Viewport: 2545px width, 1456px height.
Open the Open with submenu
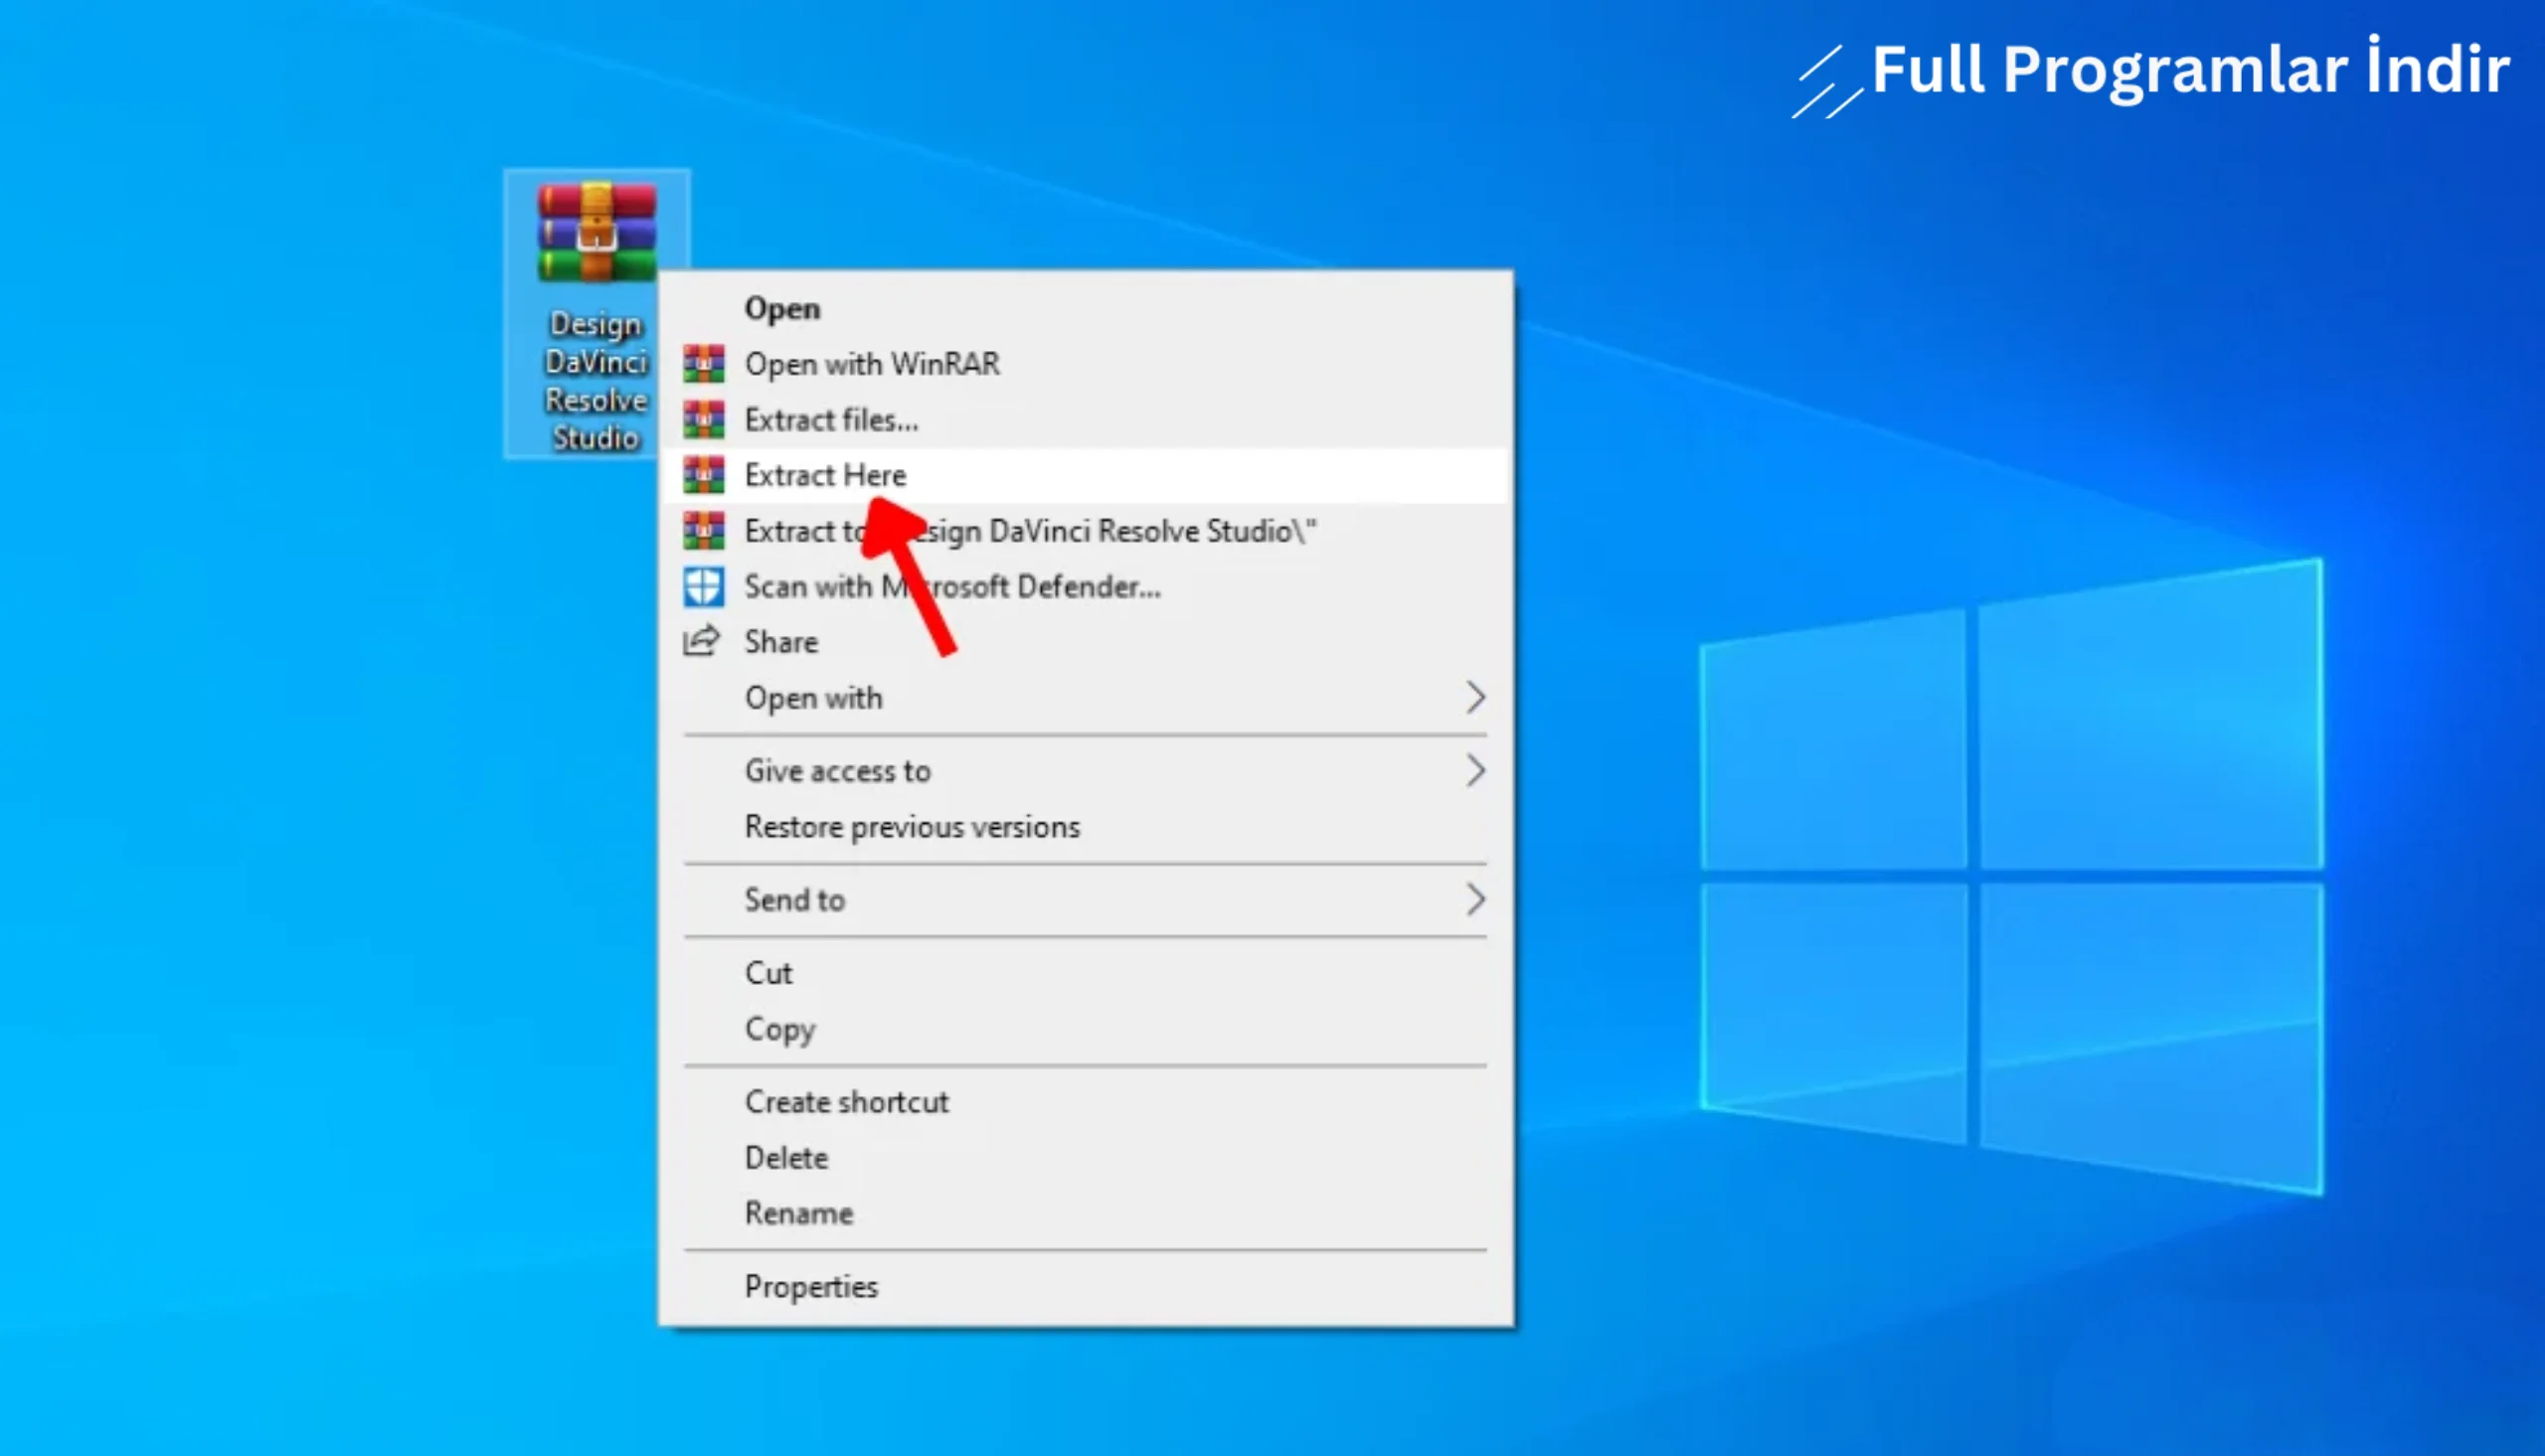coord(1085,698)
